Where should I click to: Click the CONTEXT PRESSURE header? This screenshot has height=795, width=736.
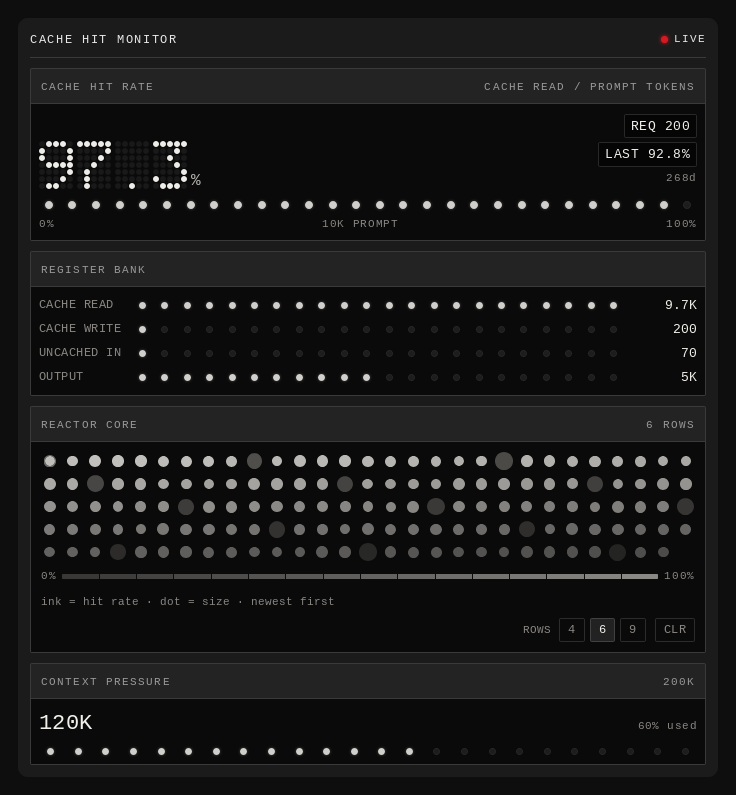(105, 682)
